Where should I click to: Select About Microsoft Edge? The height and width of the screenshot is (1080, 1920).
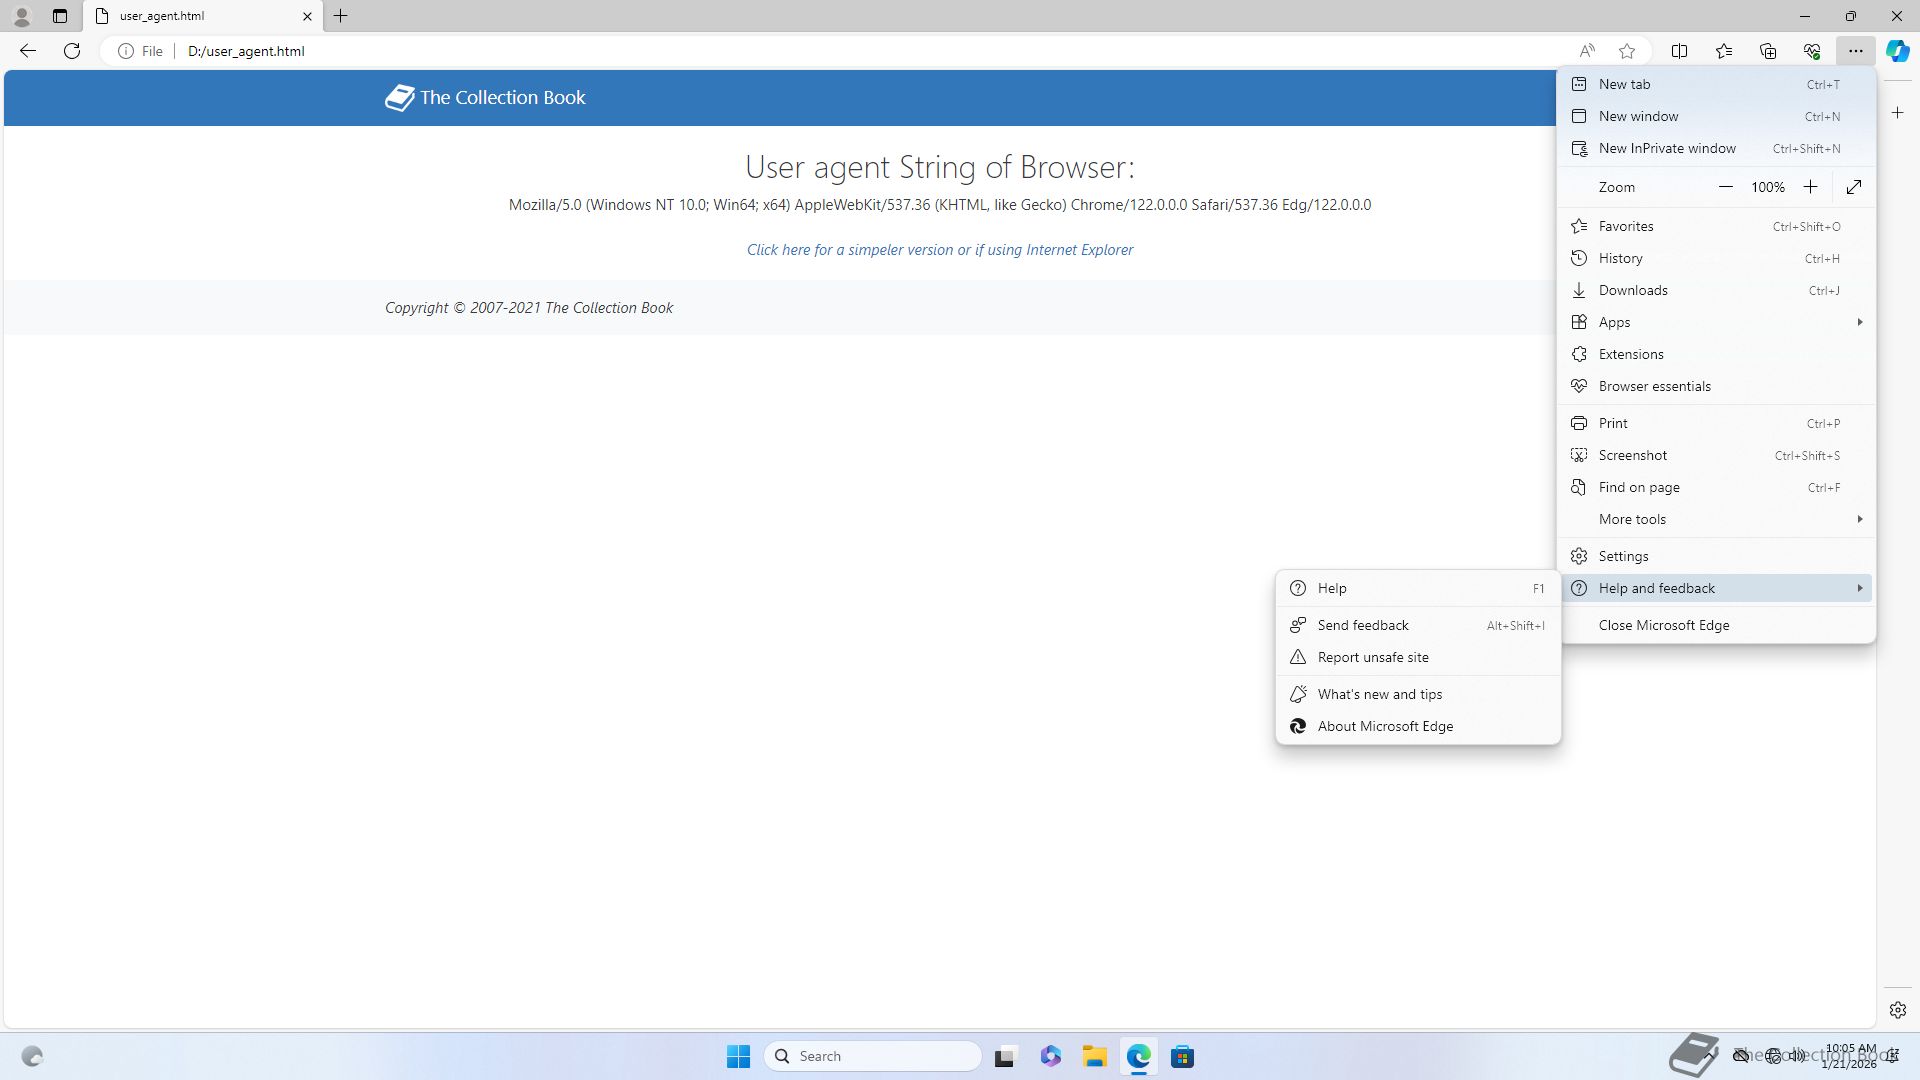1385,726
